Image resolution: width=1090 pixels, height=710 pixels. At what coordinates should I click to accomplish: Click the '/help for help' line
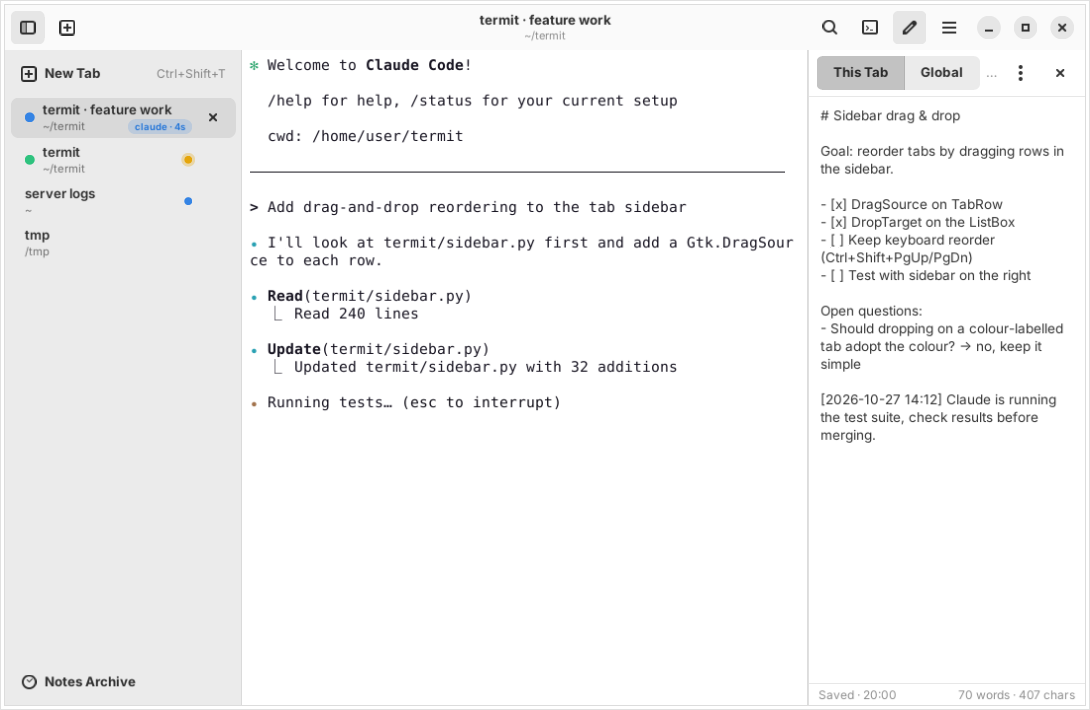click(x=472, y=101)
